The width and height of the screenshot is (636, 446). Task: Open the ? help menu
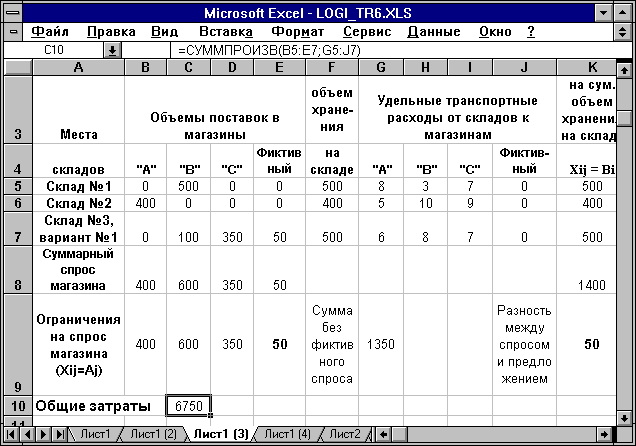pos(531,32)
